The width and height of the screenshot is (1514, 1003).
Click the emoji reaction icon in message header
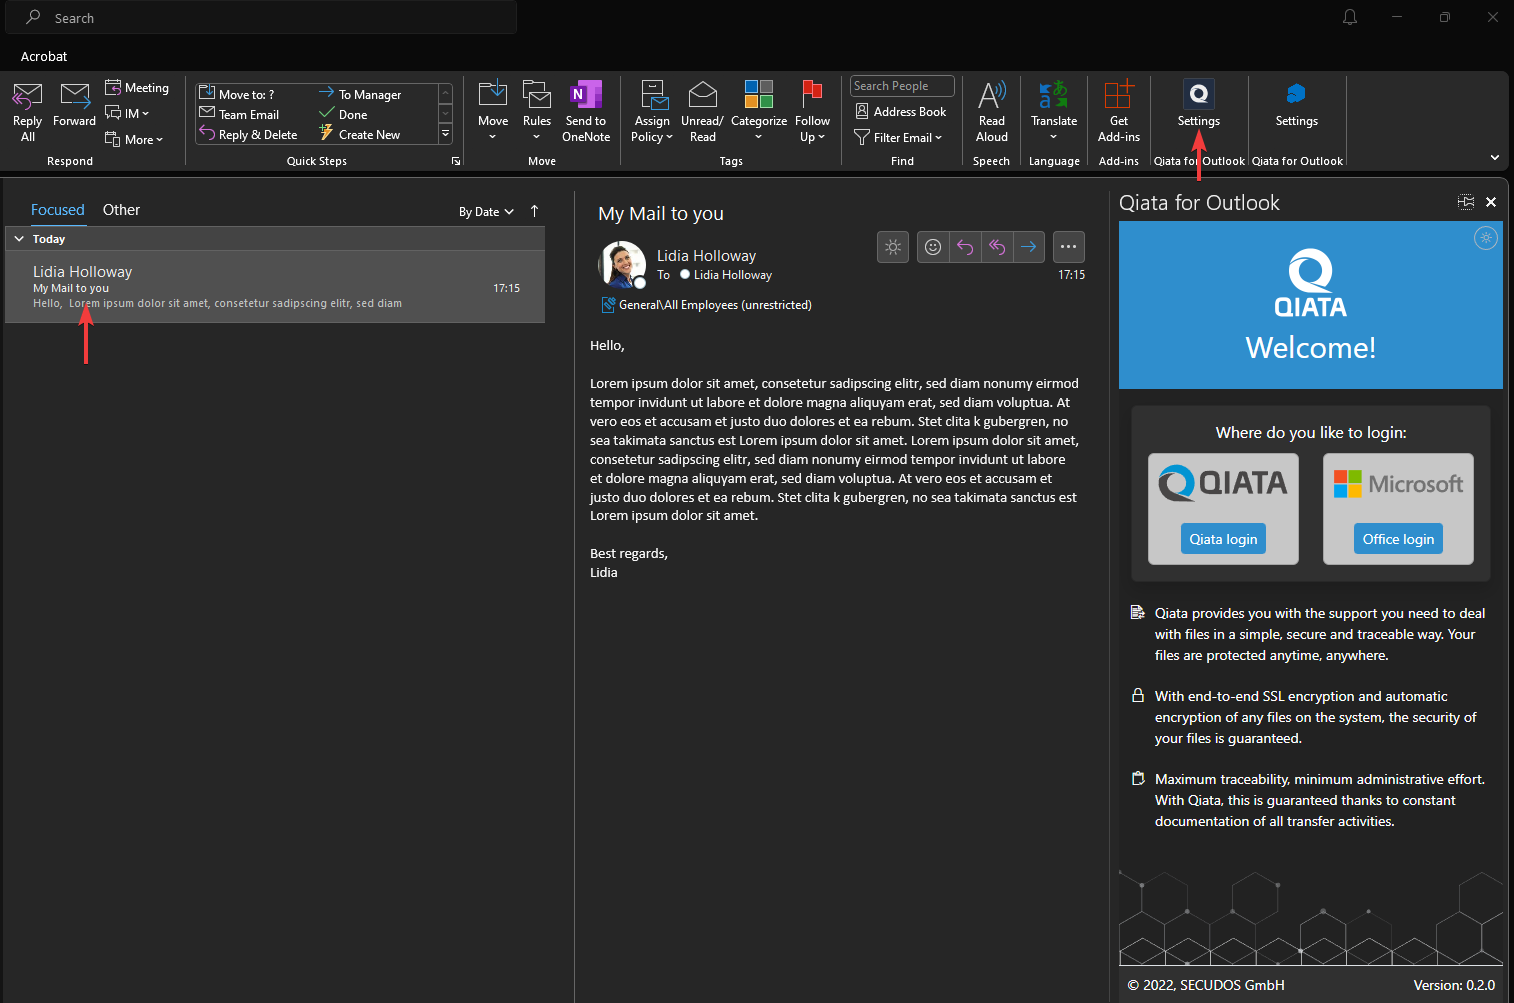[x=933, y=247]
